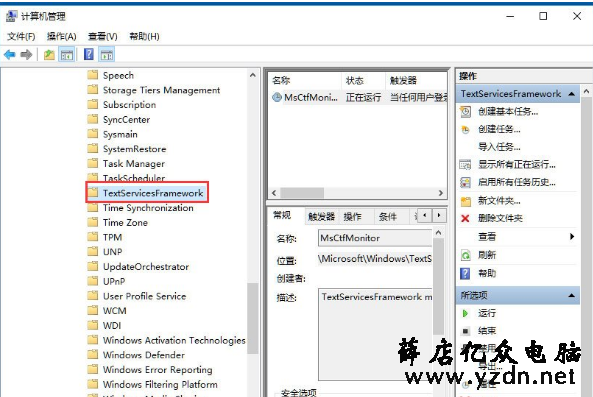593x397 pixels.
Task: Switch to the 触发器 tab
Action: [x=321, y=217]
